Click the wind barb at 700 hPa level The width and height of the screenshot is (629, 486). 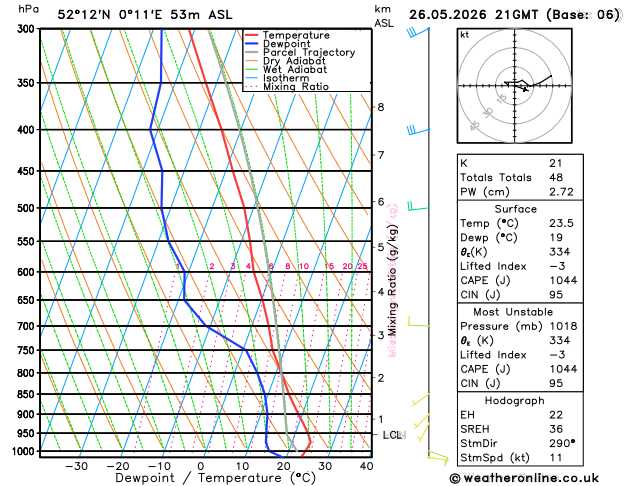[x=418, y=322]
